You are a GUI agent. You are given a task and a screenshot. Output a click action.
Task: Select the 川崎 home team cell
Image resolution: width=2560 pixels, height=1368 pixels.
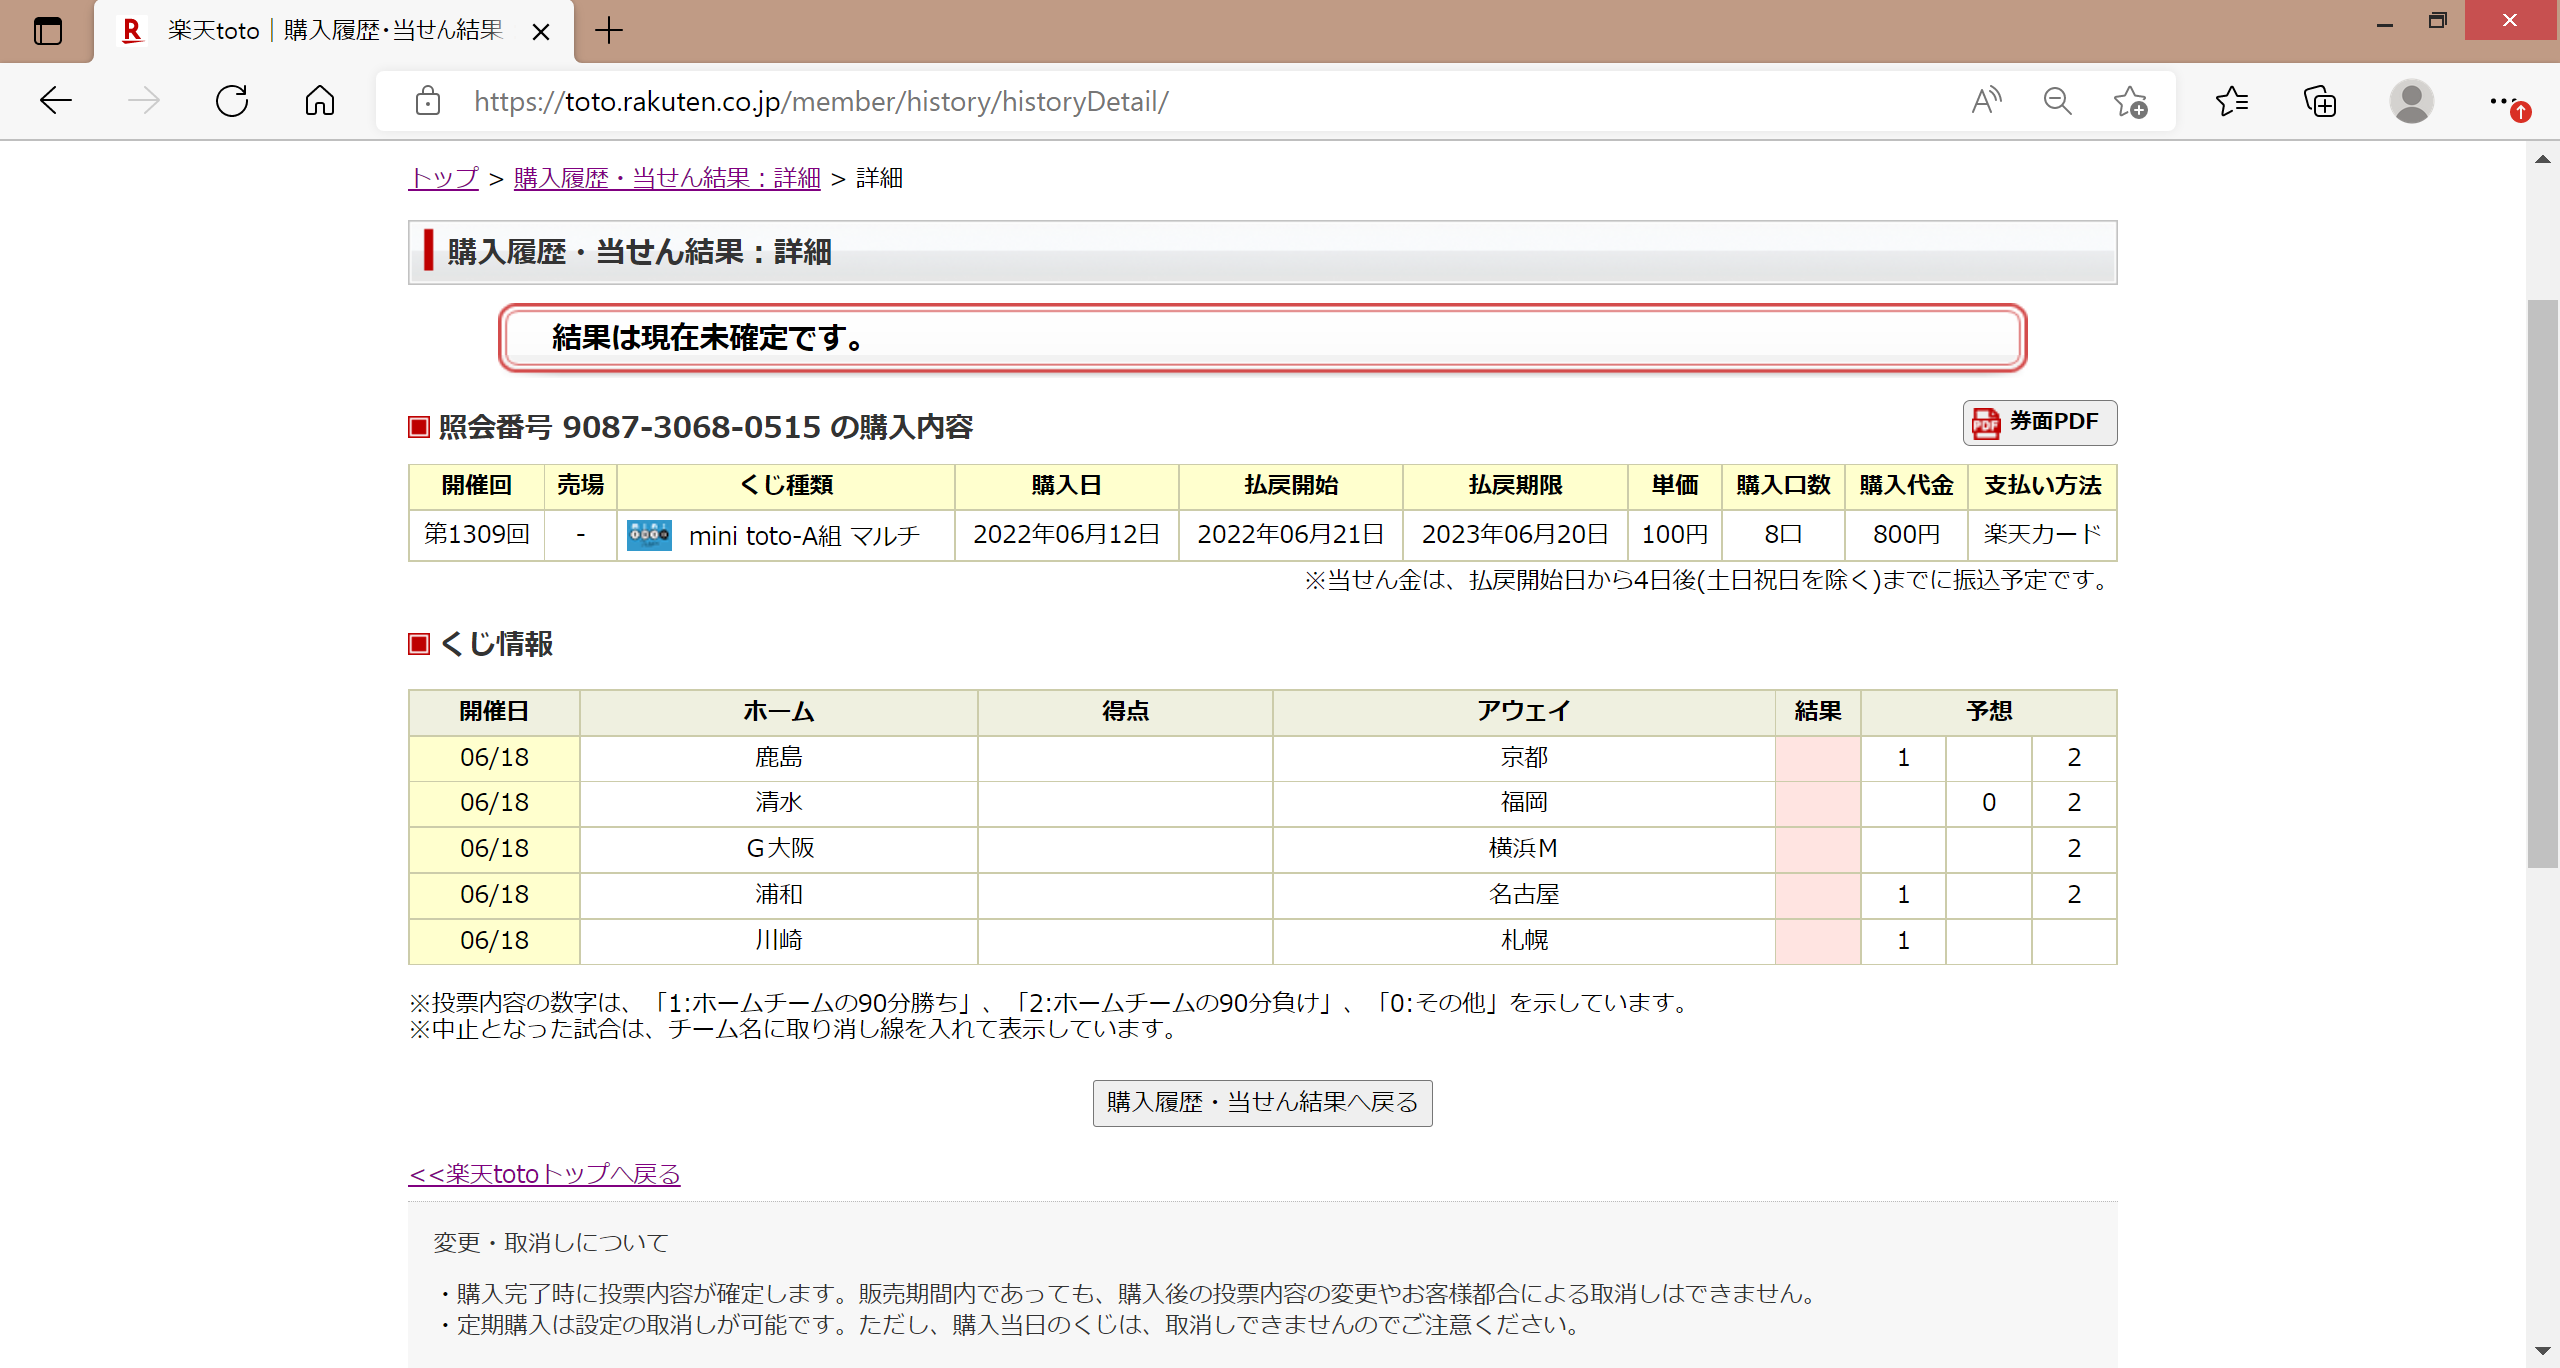click(778, 941)
